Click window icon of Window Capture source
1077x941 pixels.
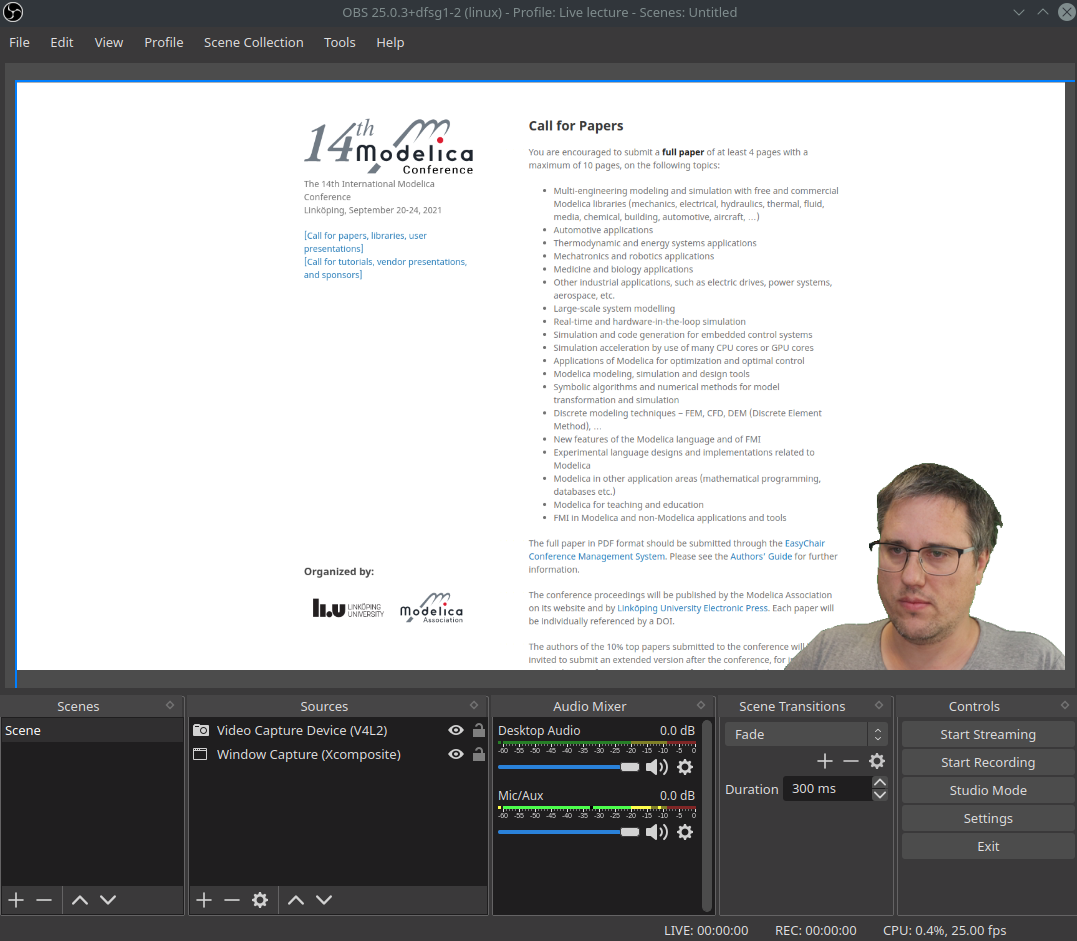[200, 754]
